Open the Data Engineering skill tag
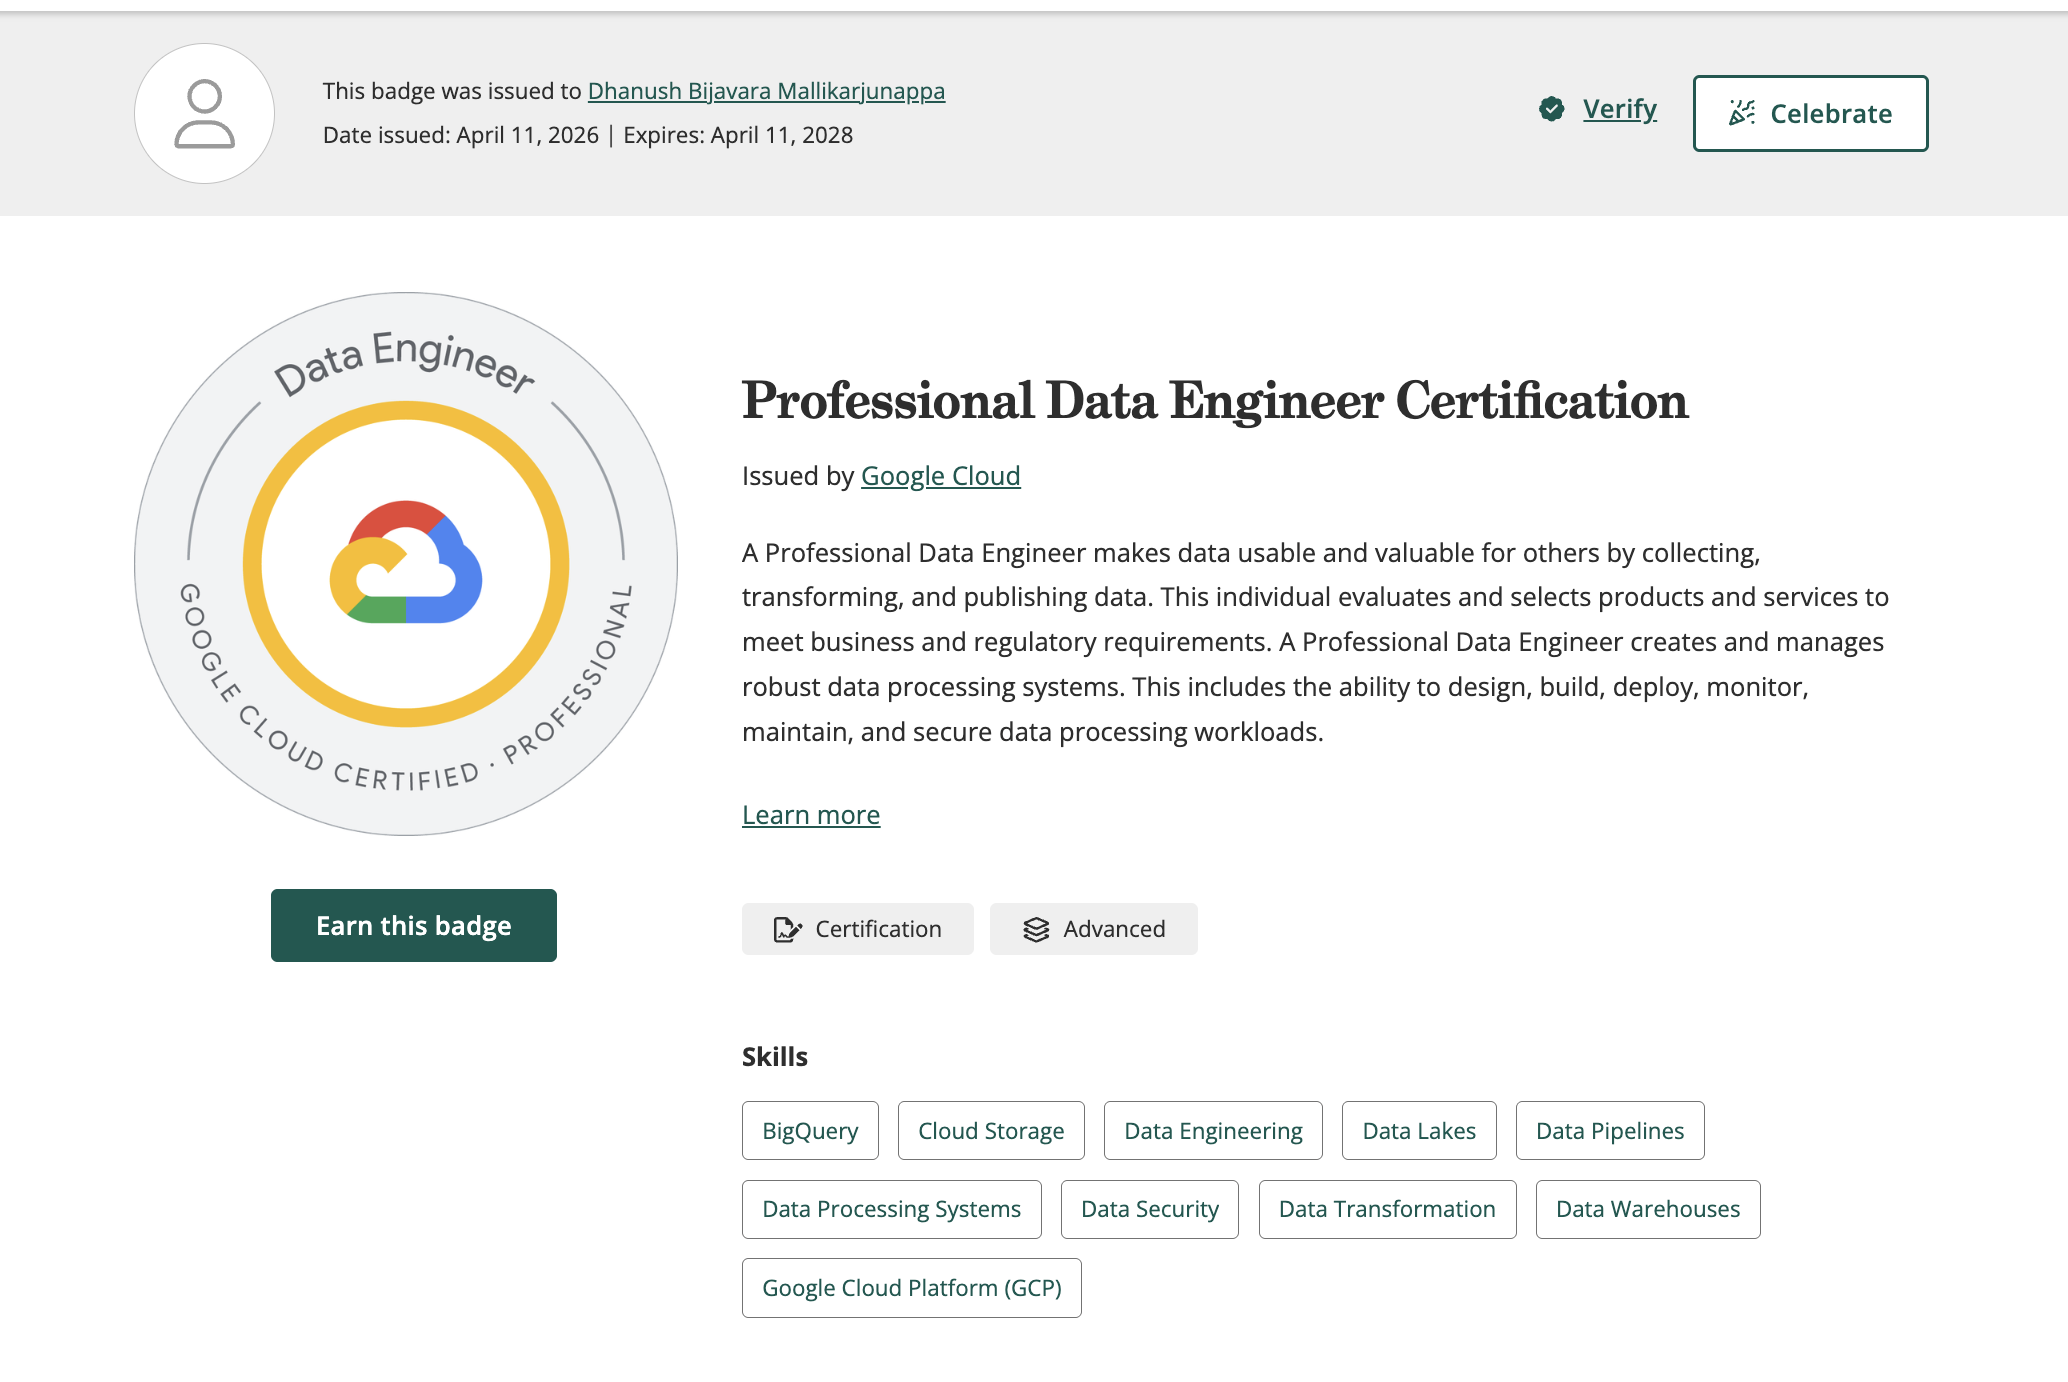This screenshot has height=1382, width=2068. point(1213,1131)
